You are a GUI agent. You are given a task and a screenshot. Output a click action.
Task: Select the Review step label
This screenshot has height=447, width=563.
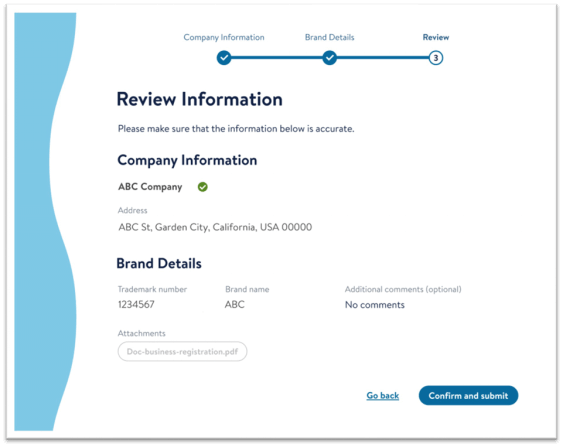click(436, 37)
